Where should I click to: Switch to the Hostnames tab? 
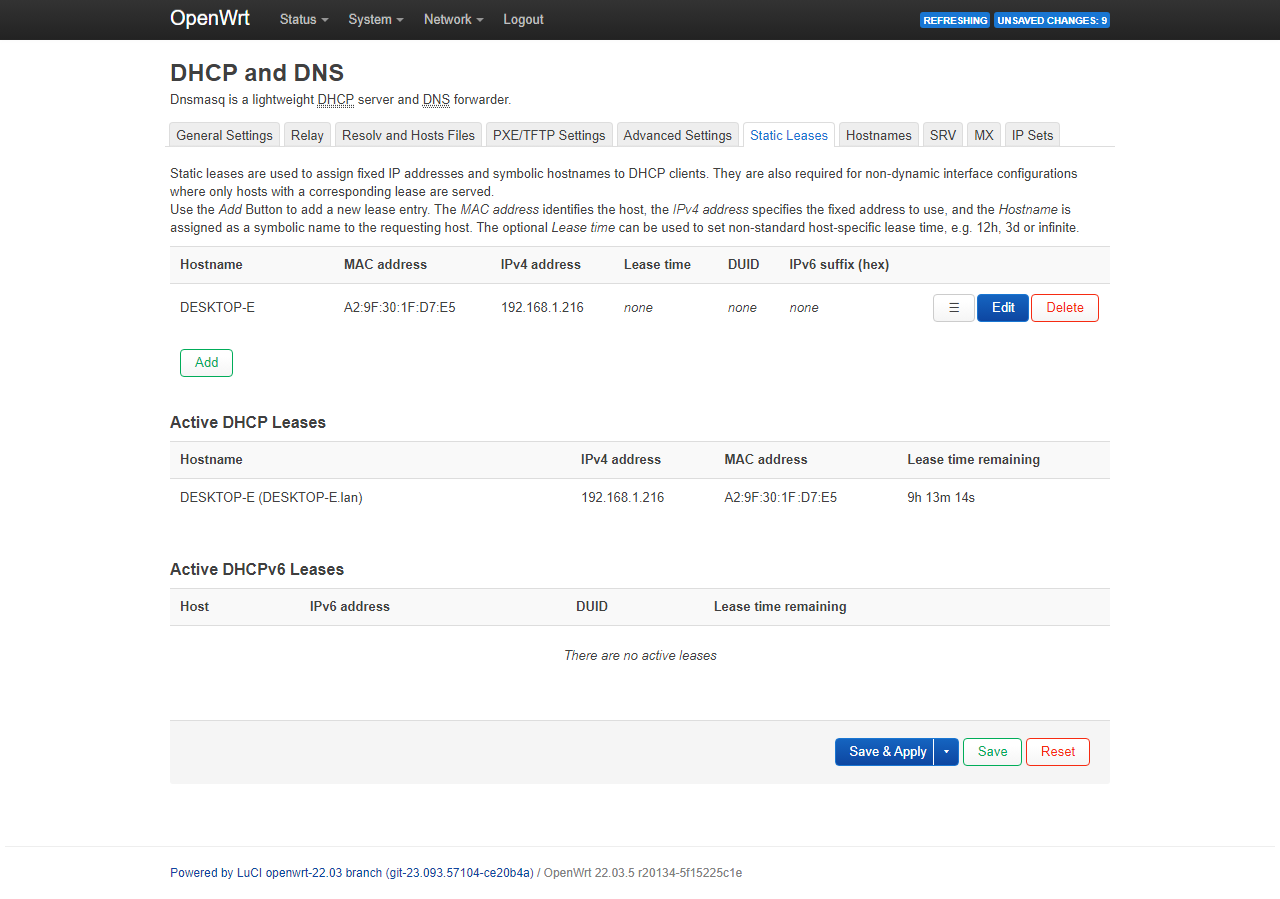click(878, 135)
